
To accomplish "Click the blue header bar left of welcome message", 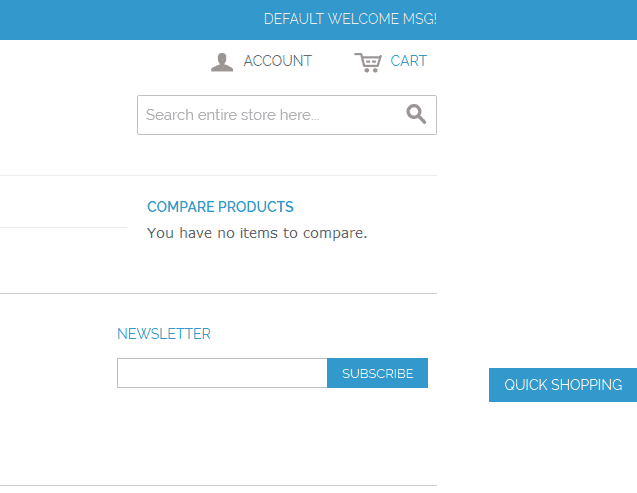I will coord(120,19).
